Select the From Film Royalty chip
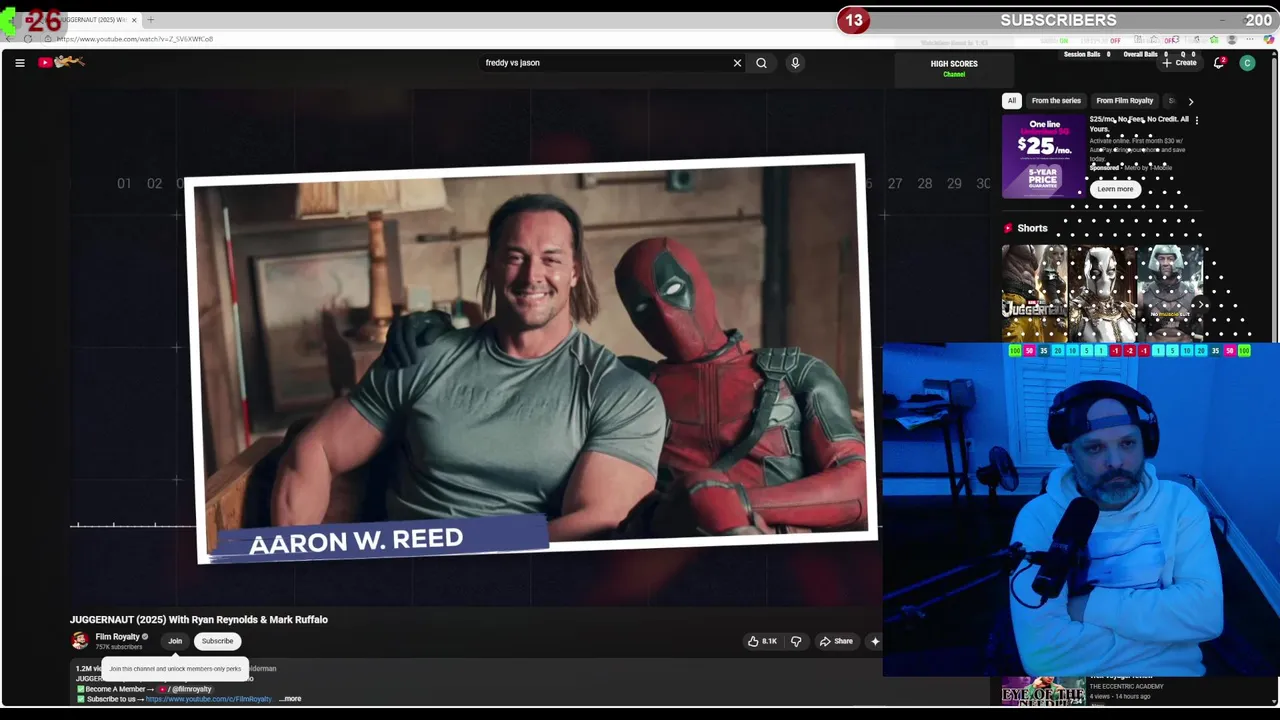 coord(1124,101)
